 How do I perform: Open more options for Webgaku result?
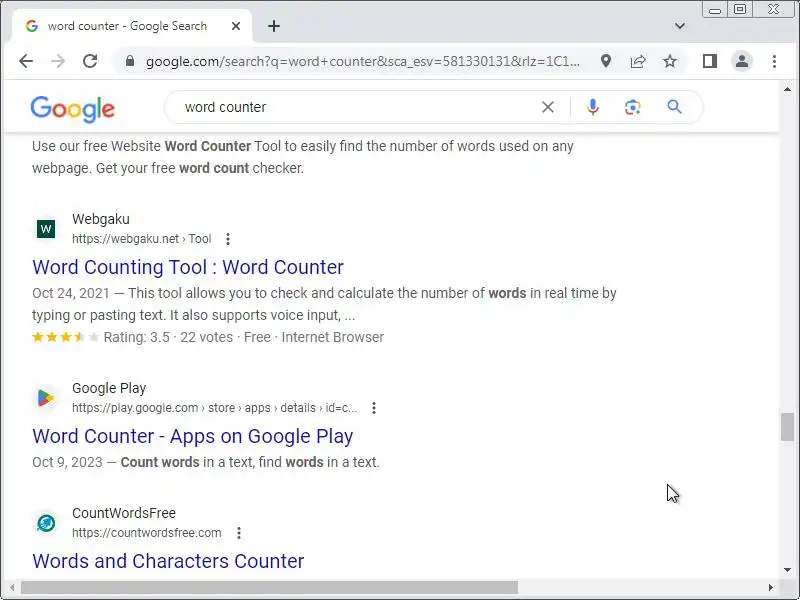click(x=228, y=239)
